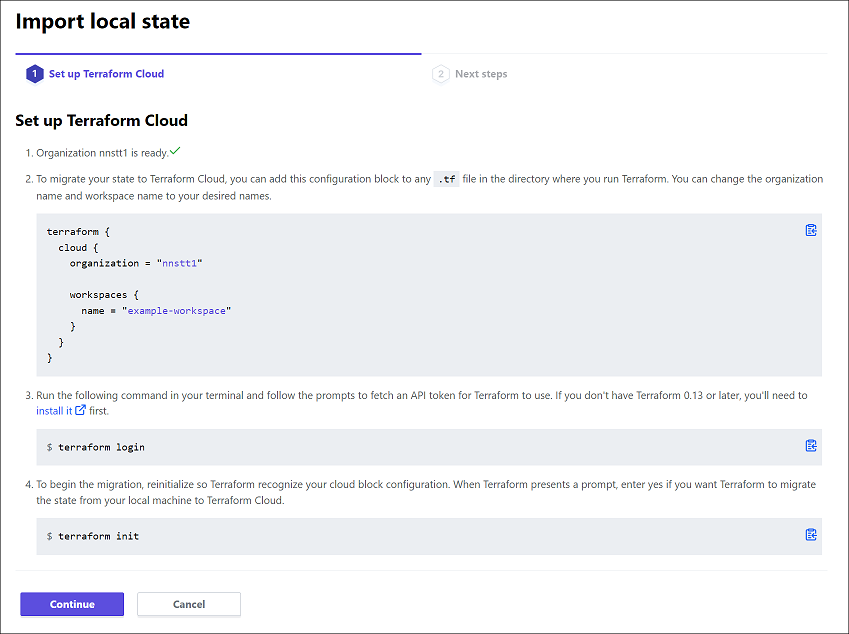Image resolution: width=849 pixels, height=634 pixels.
Task: Copy the terraform login command
Action: pyautogui.click(x=811, y=446)
